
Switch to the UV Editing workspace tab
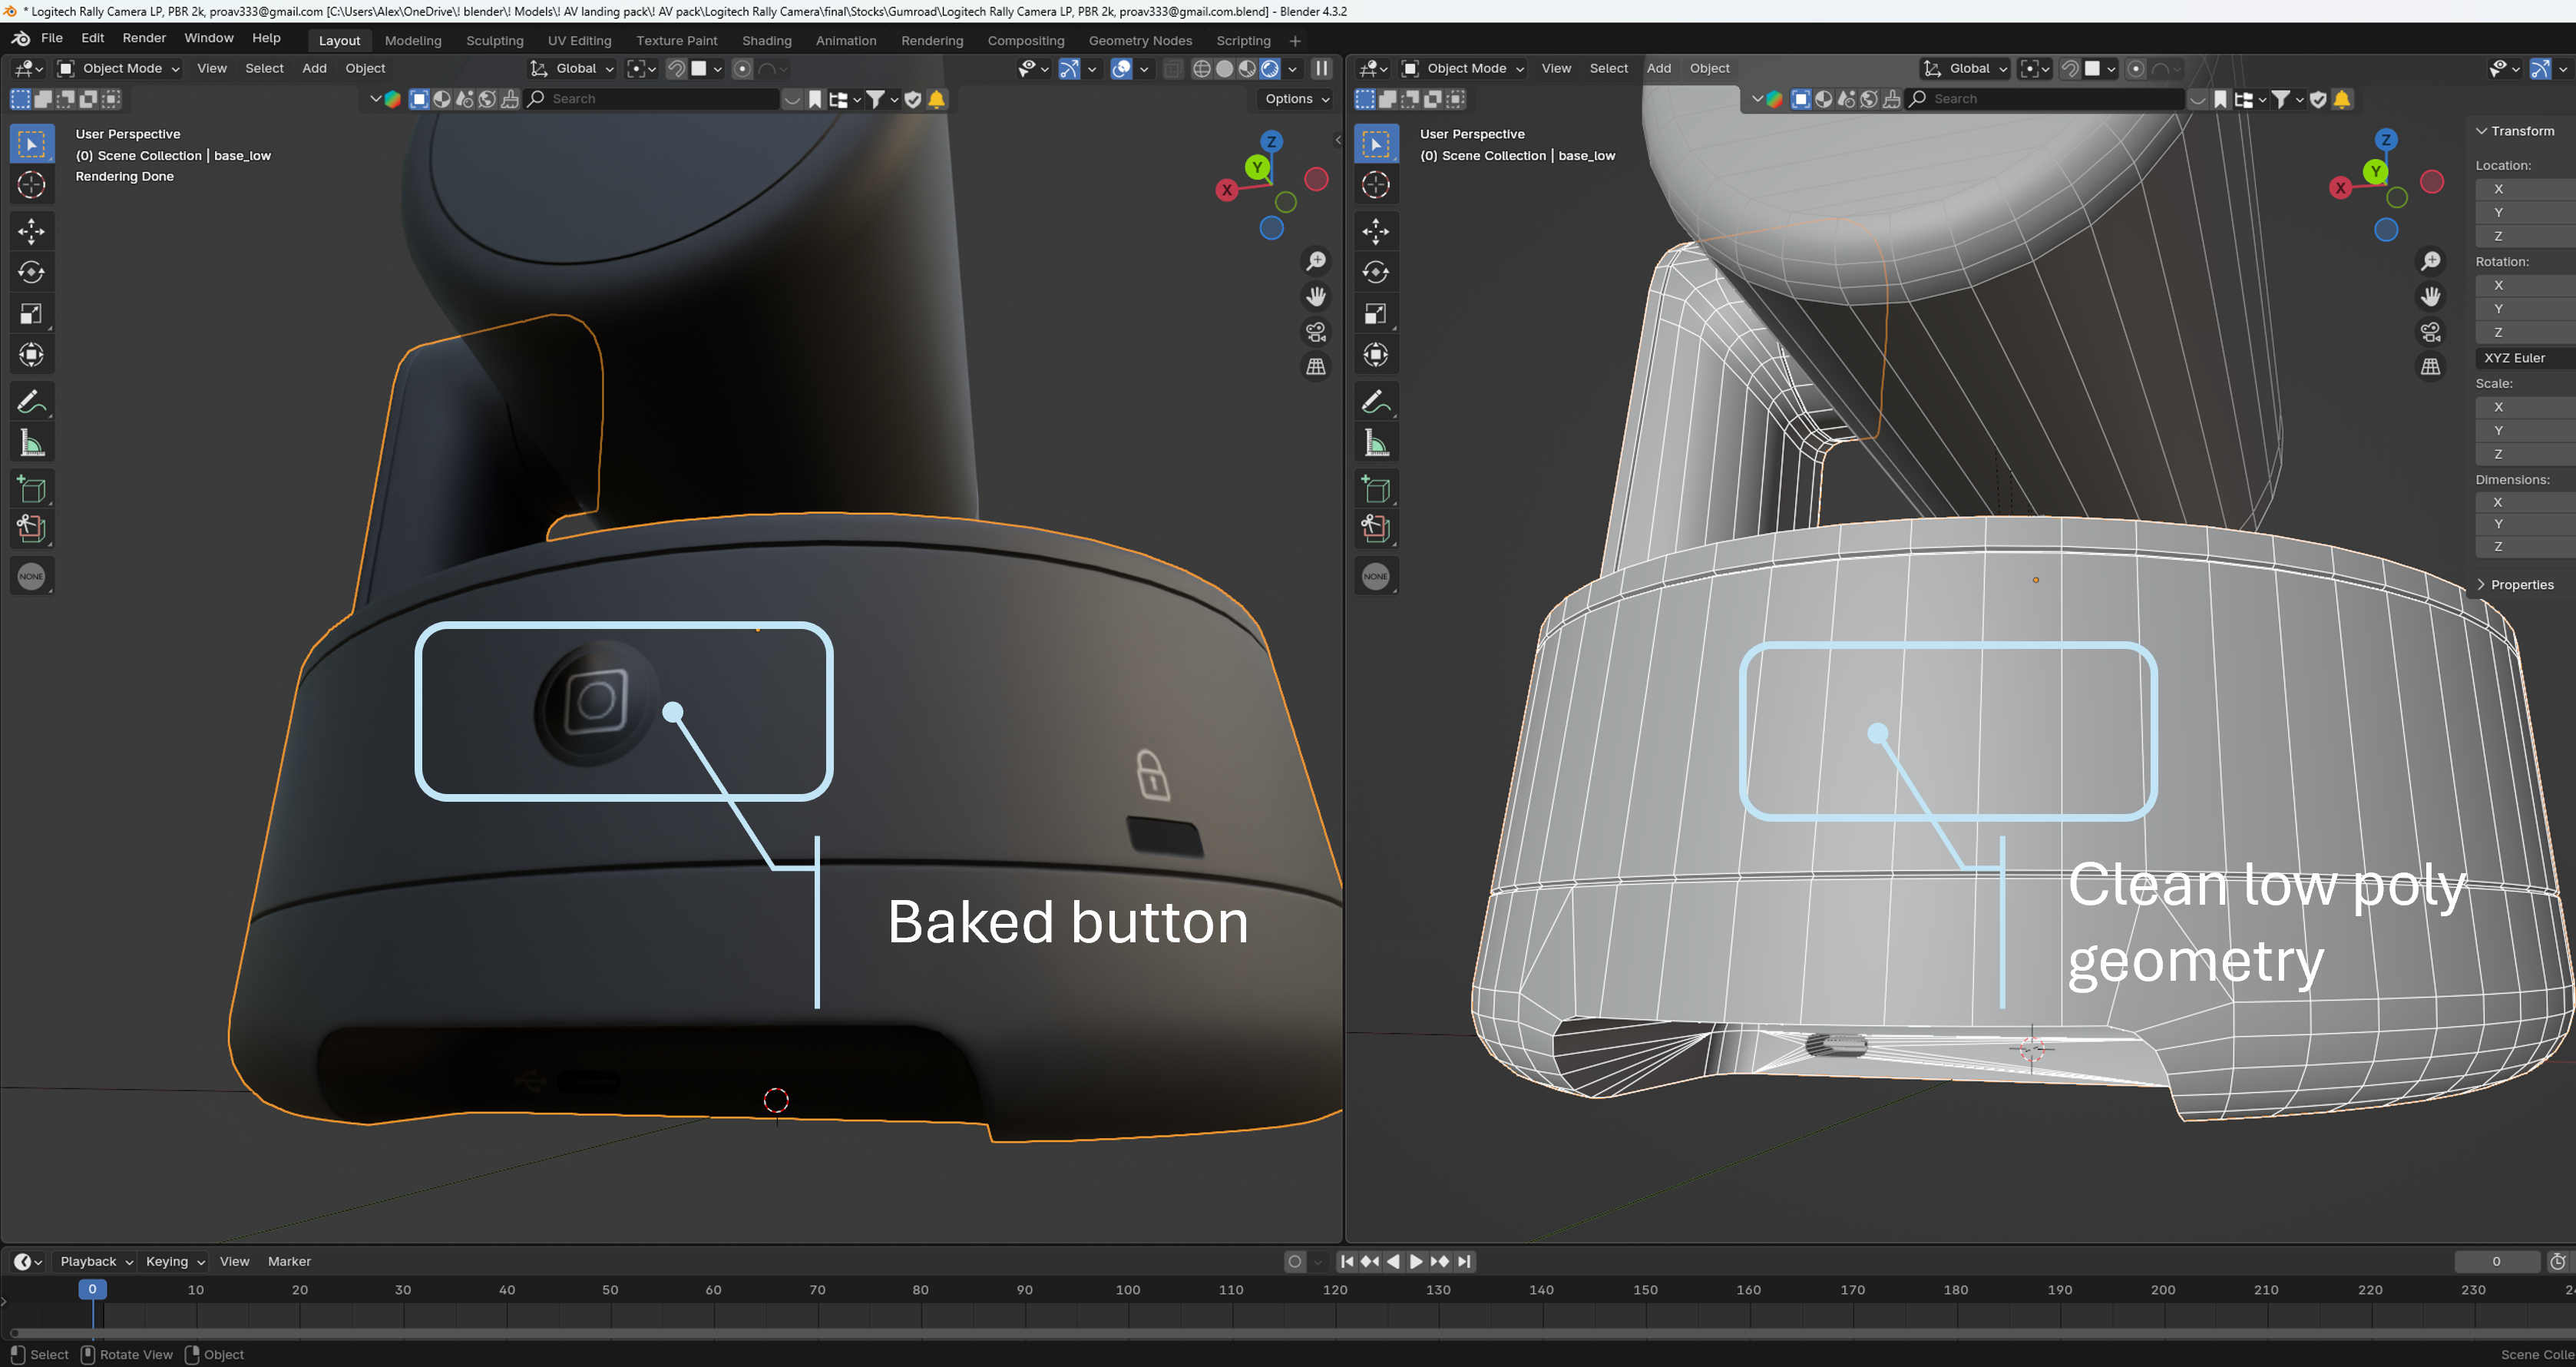coord(579,40)
